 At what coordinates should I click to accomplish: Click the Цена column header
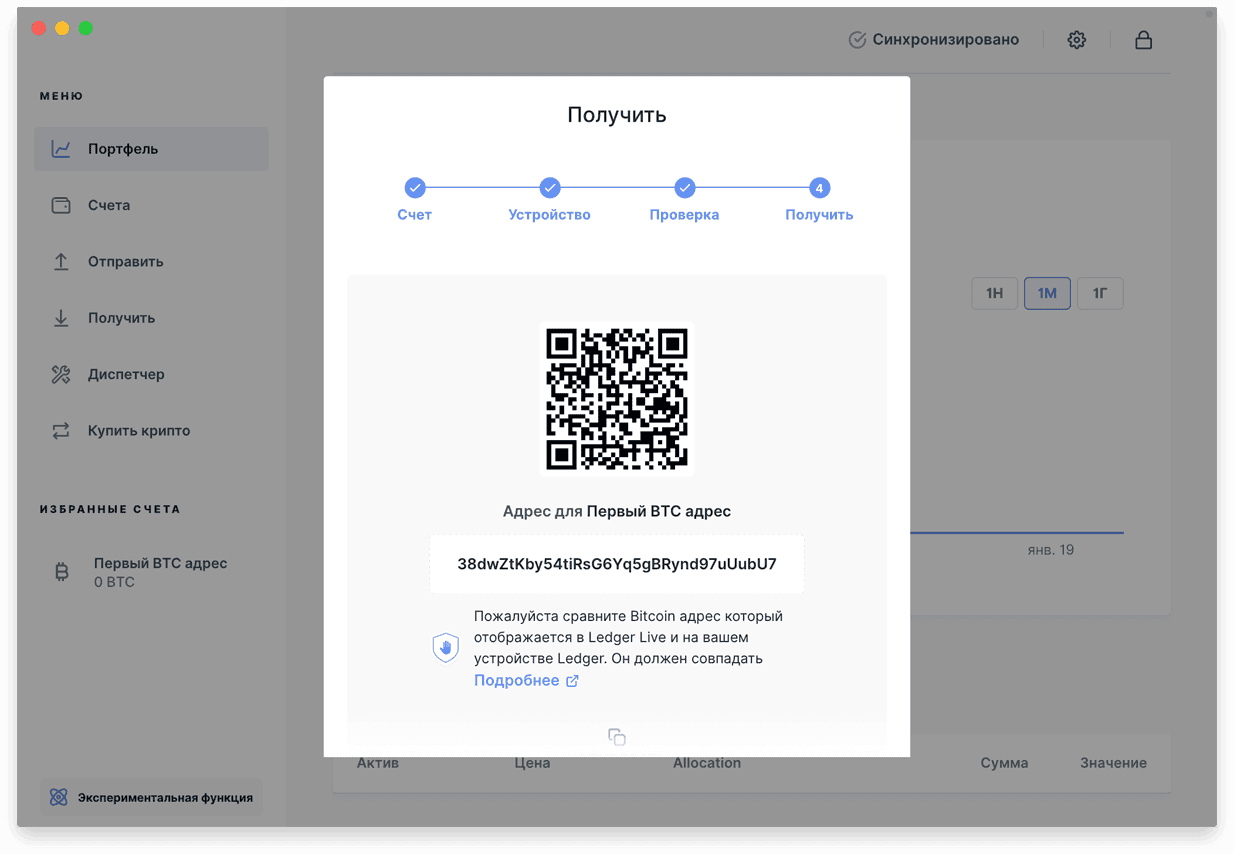532,763
